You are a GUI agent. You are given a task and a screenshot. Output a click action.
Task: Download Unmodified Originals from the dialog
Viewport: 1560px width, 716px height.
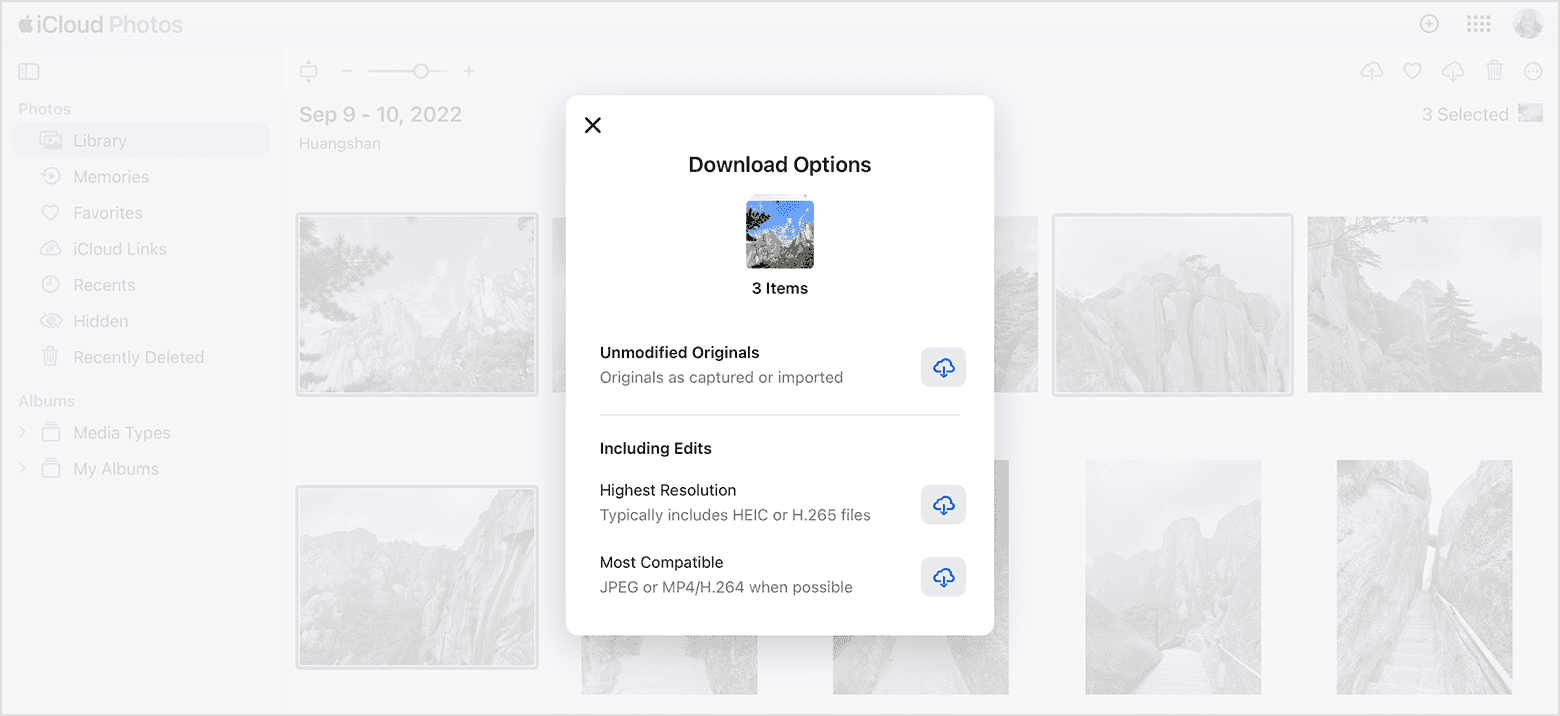tap(942, 367)
